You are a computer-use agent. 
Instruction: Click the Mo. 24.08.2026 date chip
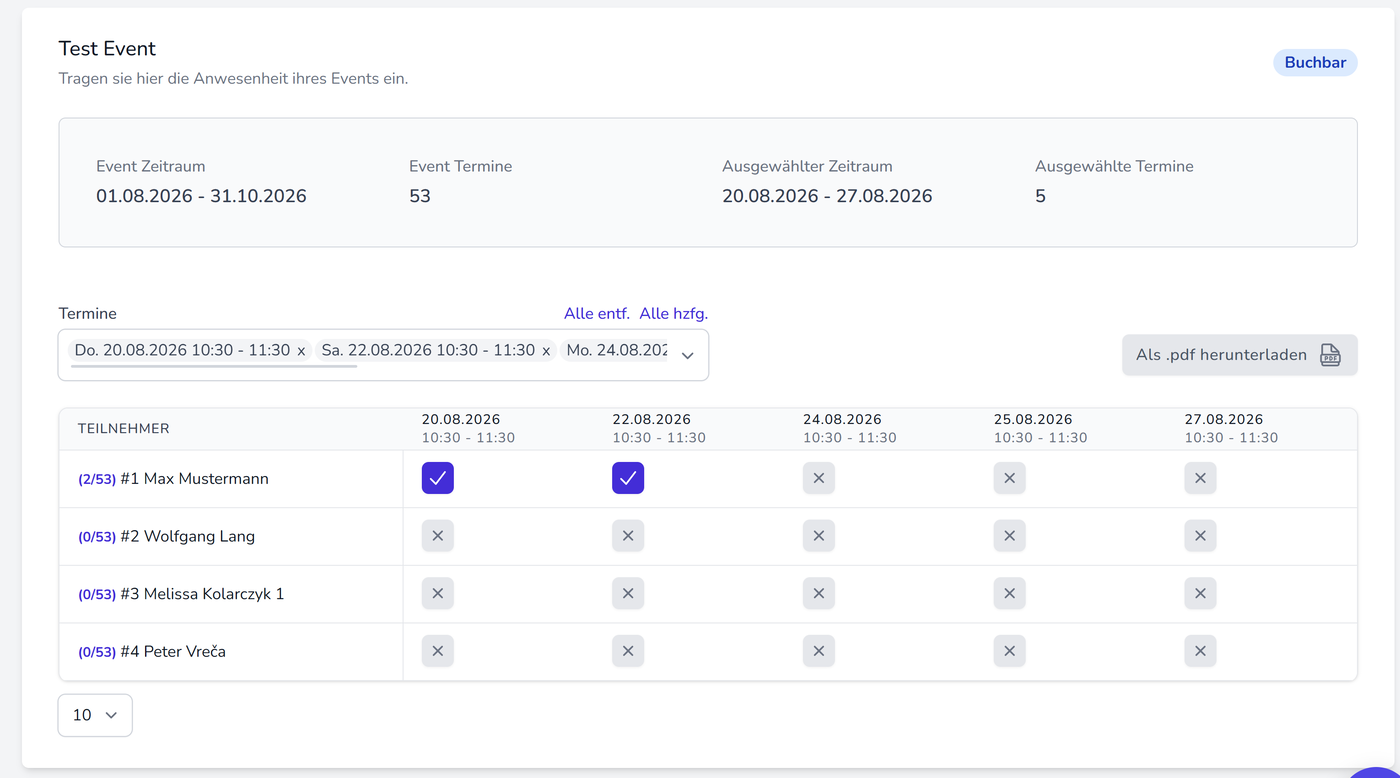(x=616, y=351)
